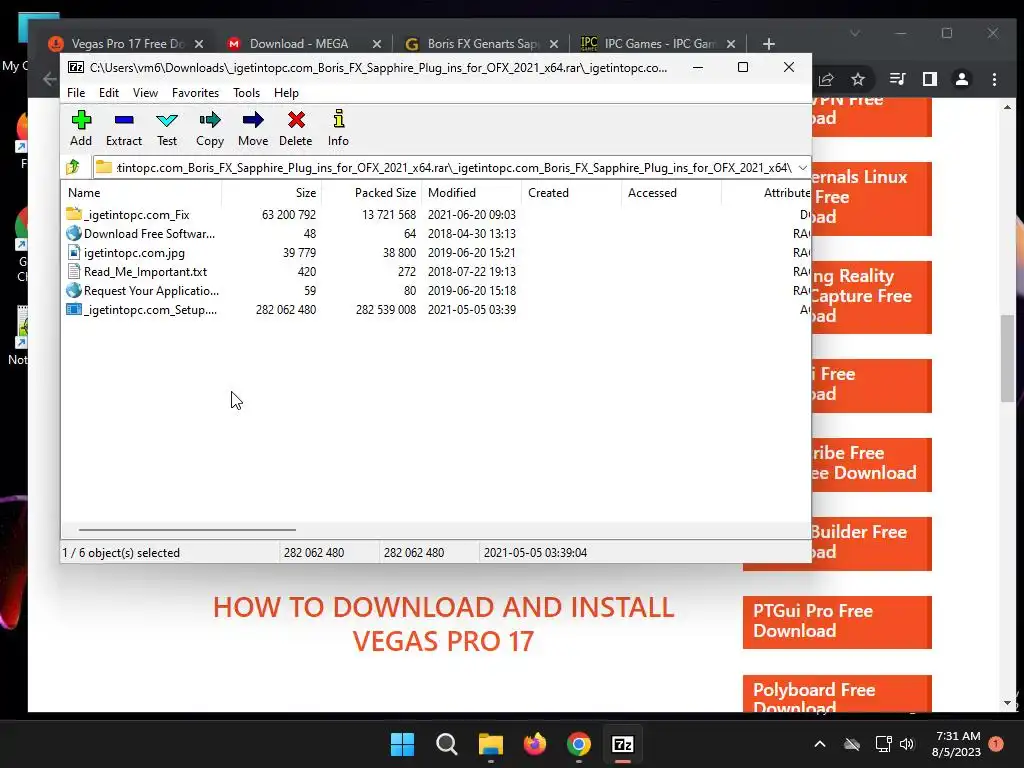
Task: Click the Chrome share page icon
Action: (x=826, y=79)
